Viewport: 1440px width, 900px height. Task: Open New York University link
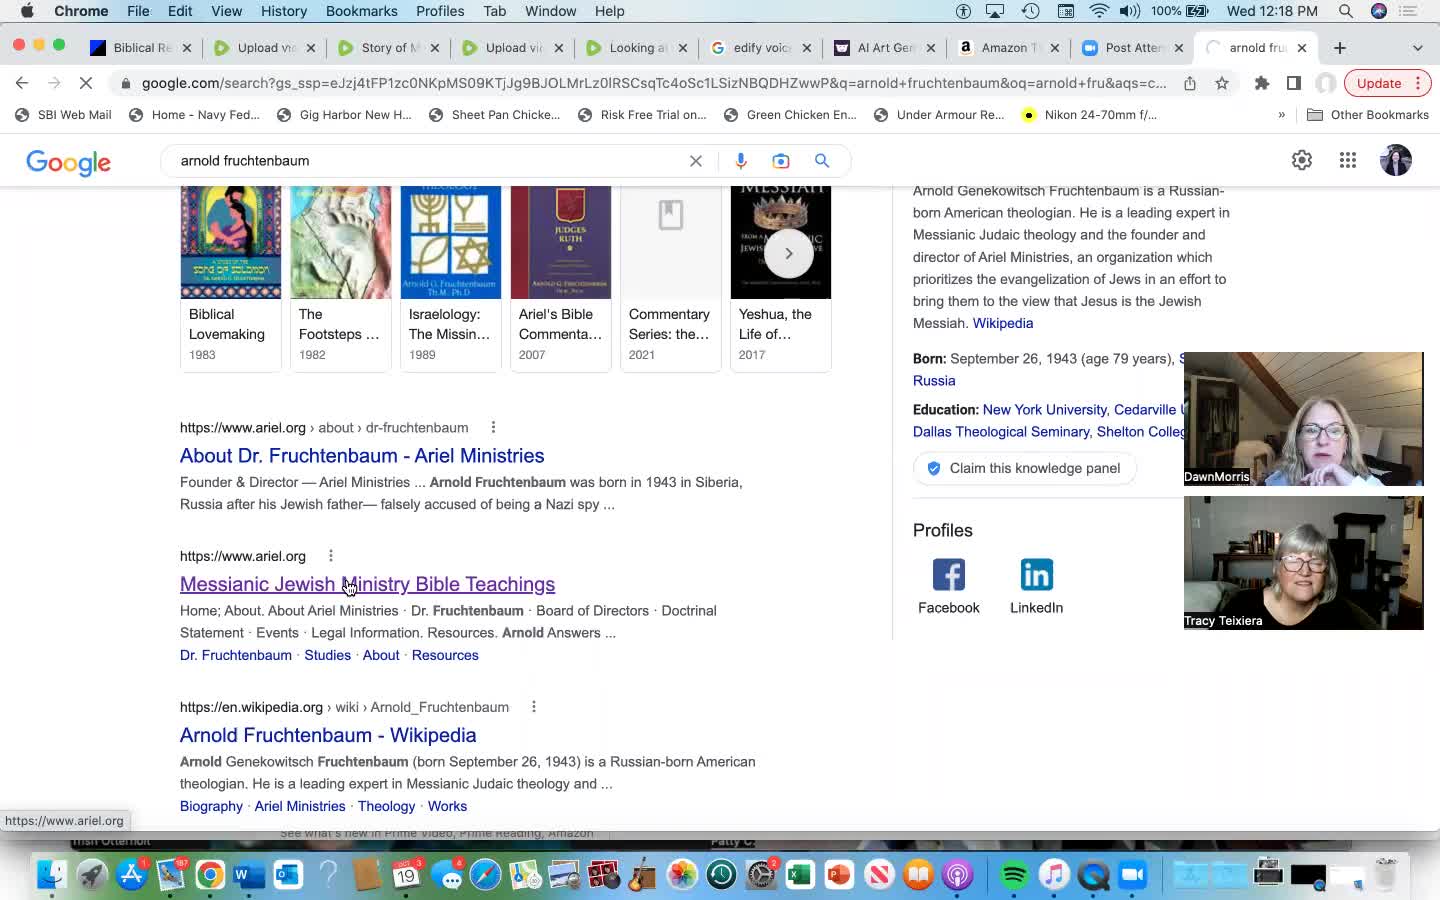click(x=1044, y=410)
